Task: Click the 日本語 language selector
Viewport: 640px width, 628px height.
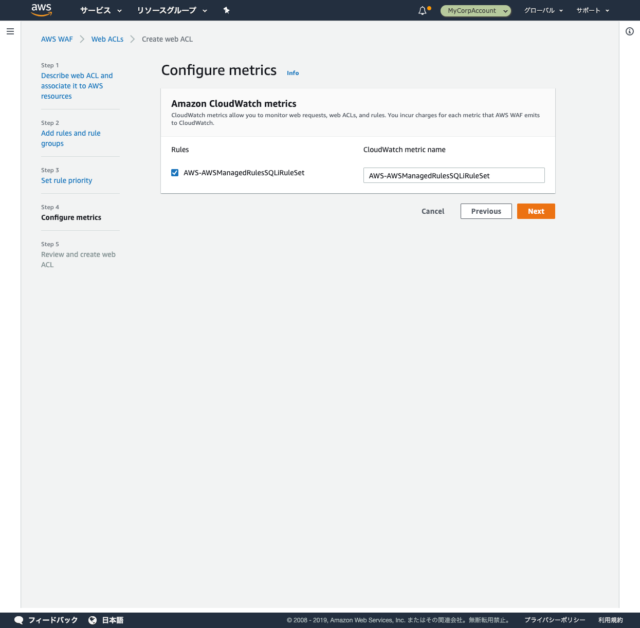Action: [112, 620]
